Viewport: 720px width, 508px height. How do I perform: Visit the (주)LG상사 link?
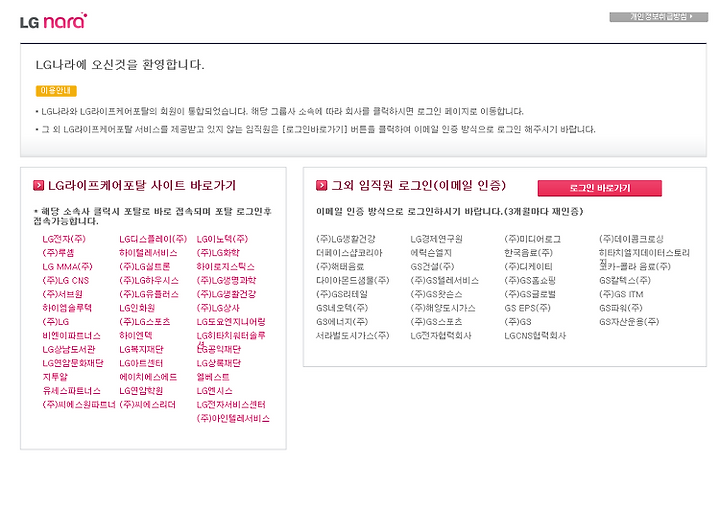pos(218,308)
